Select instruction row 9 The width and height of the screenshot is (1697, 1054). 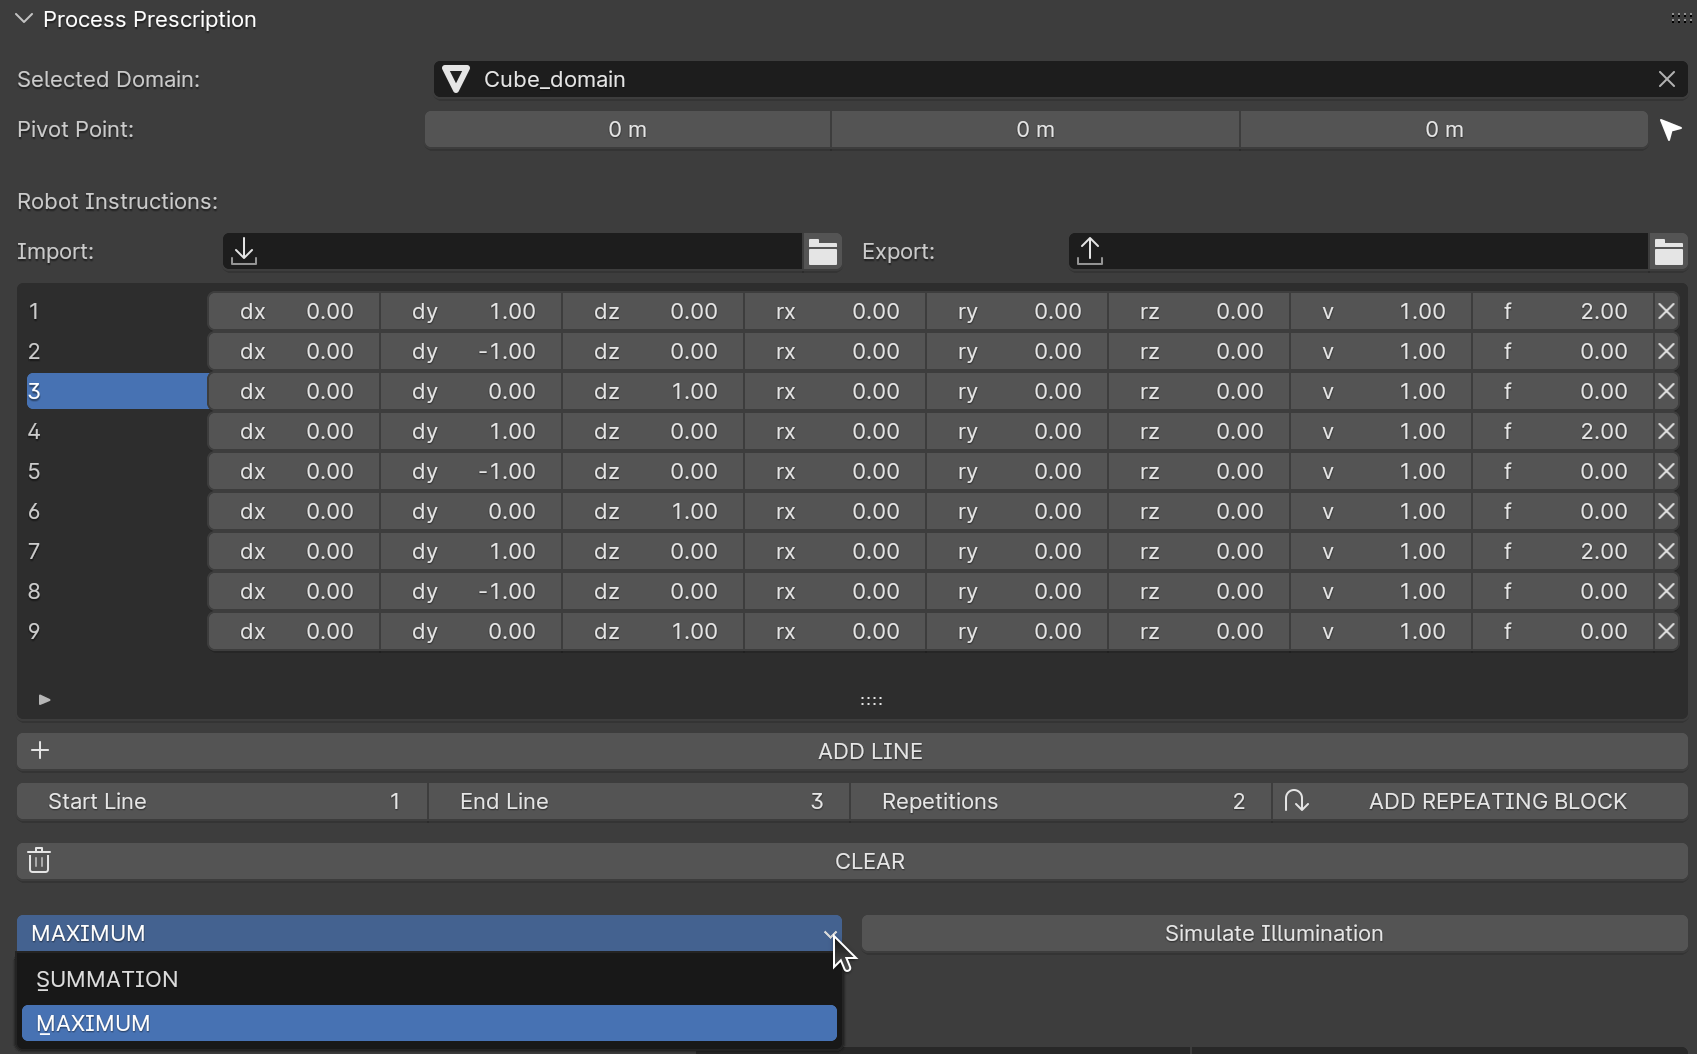115,631
